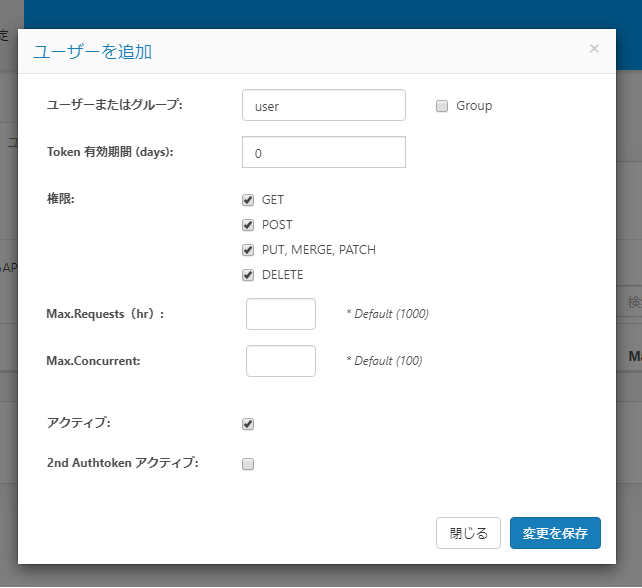Viewport: 642px width, 588px height.
Task: Toggle the PUT, MERGE, PATCH checkbox
Action: point(248,250)
